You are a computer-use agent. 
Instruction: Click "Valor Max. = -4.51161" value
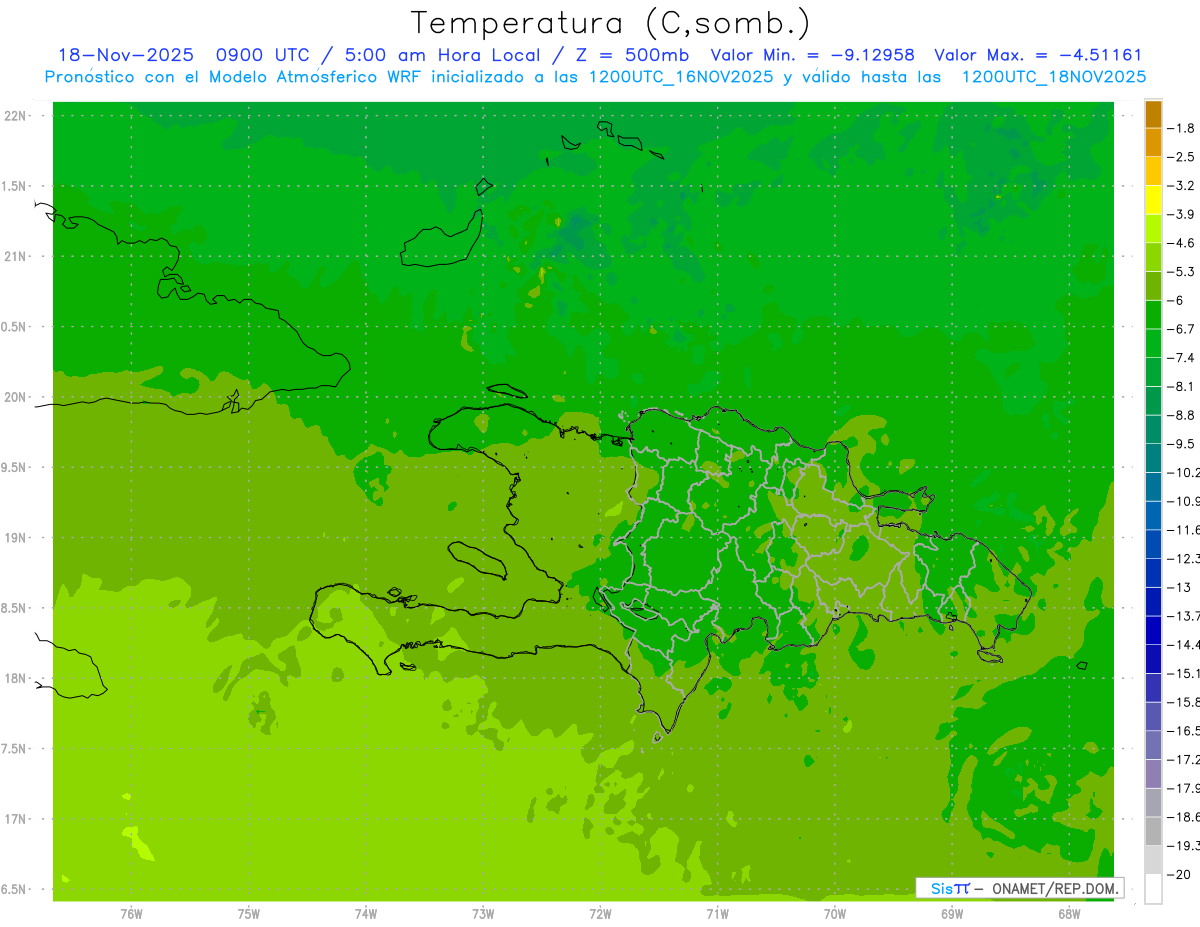1037,56
